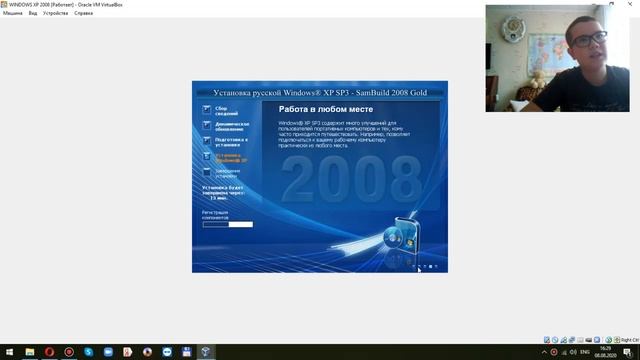Viewport: 640px width, 360px height.
Task: Click the VirtualBox optical disk status icon
Action: (555, 340)
